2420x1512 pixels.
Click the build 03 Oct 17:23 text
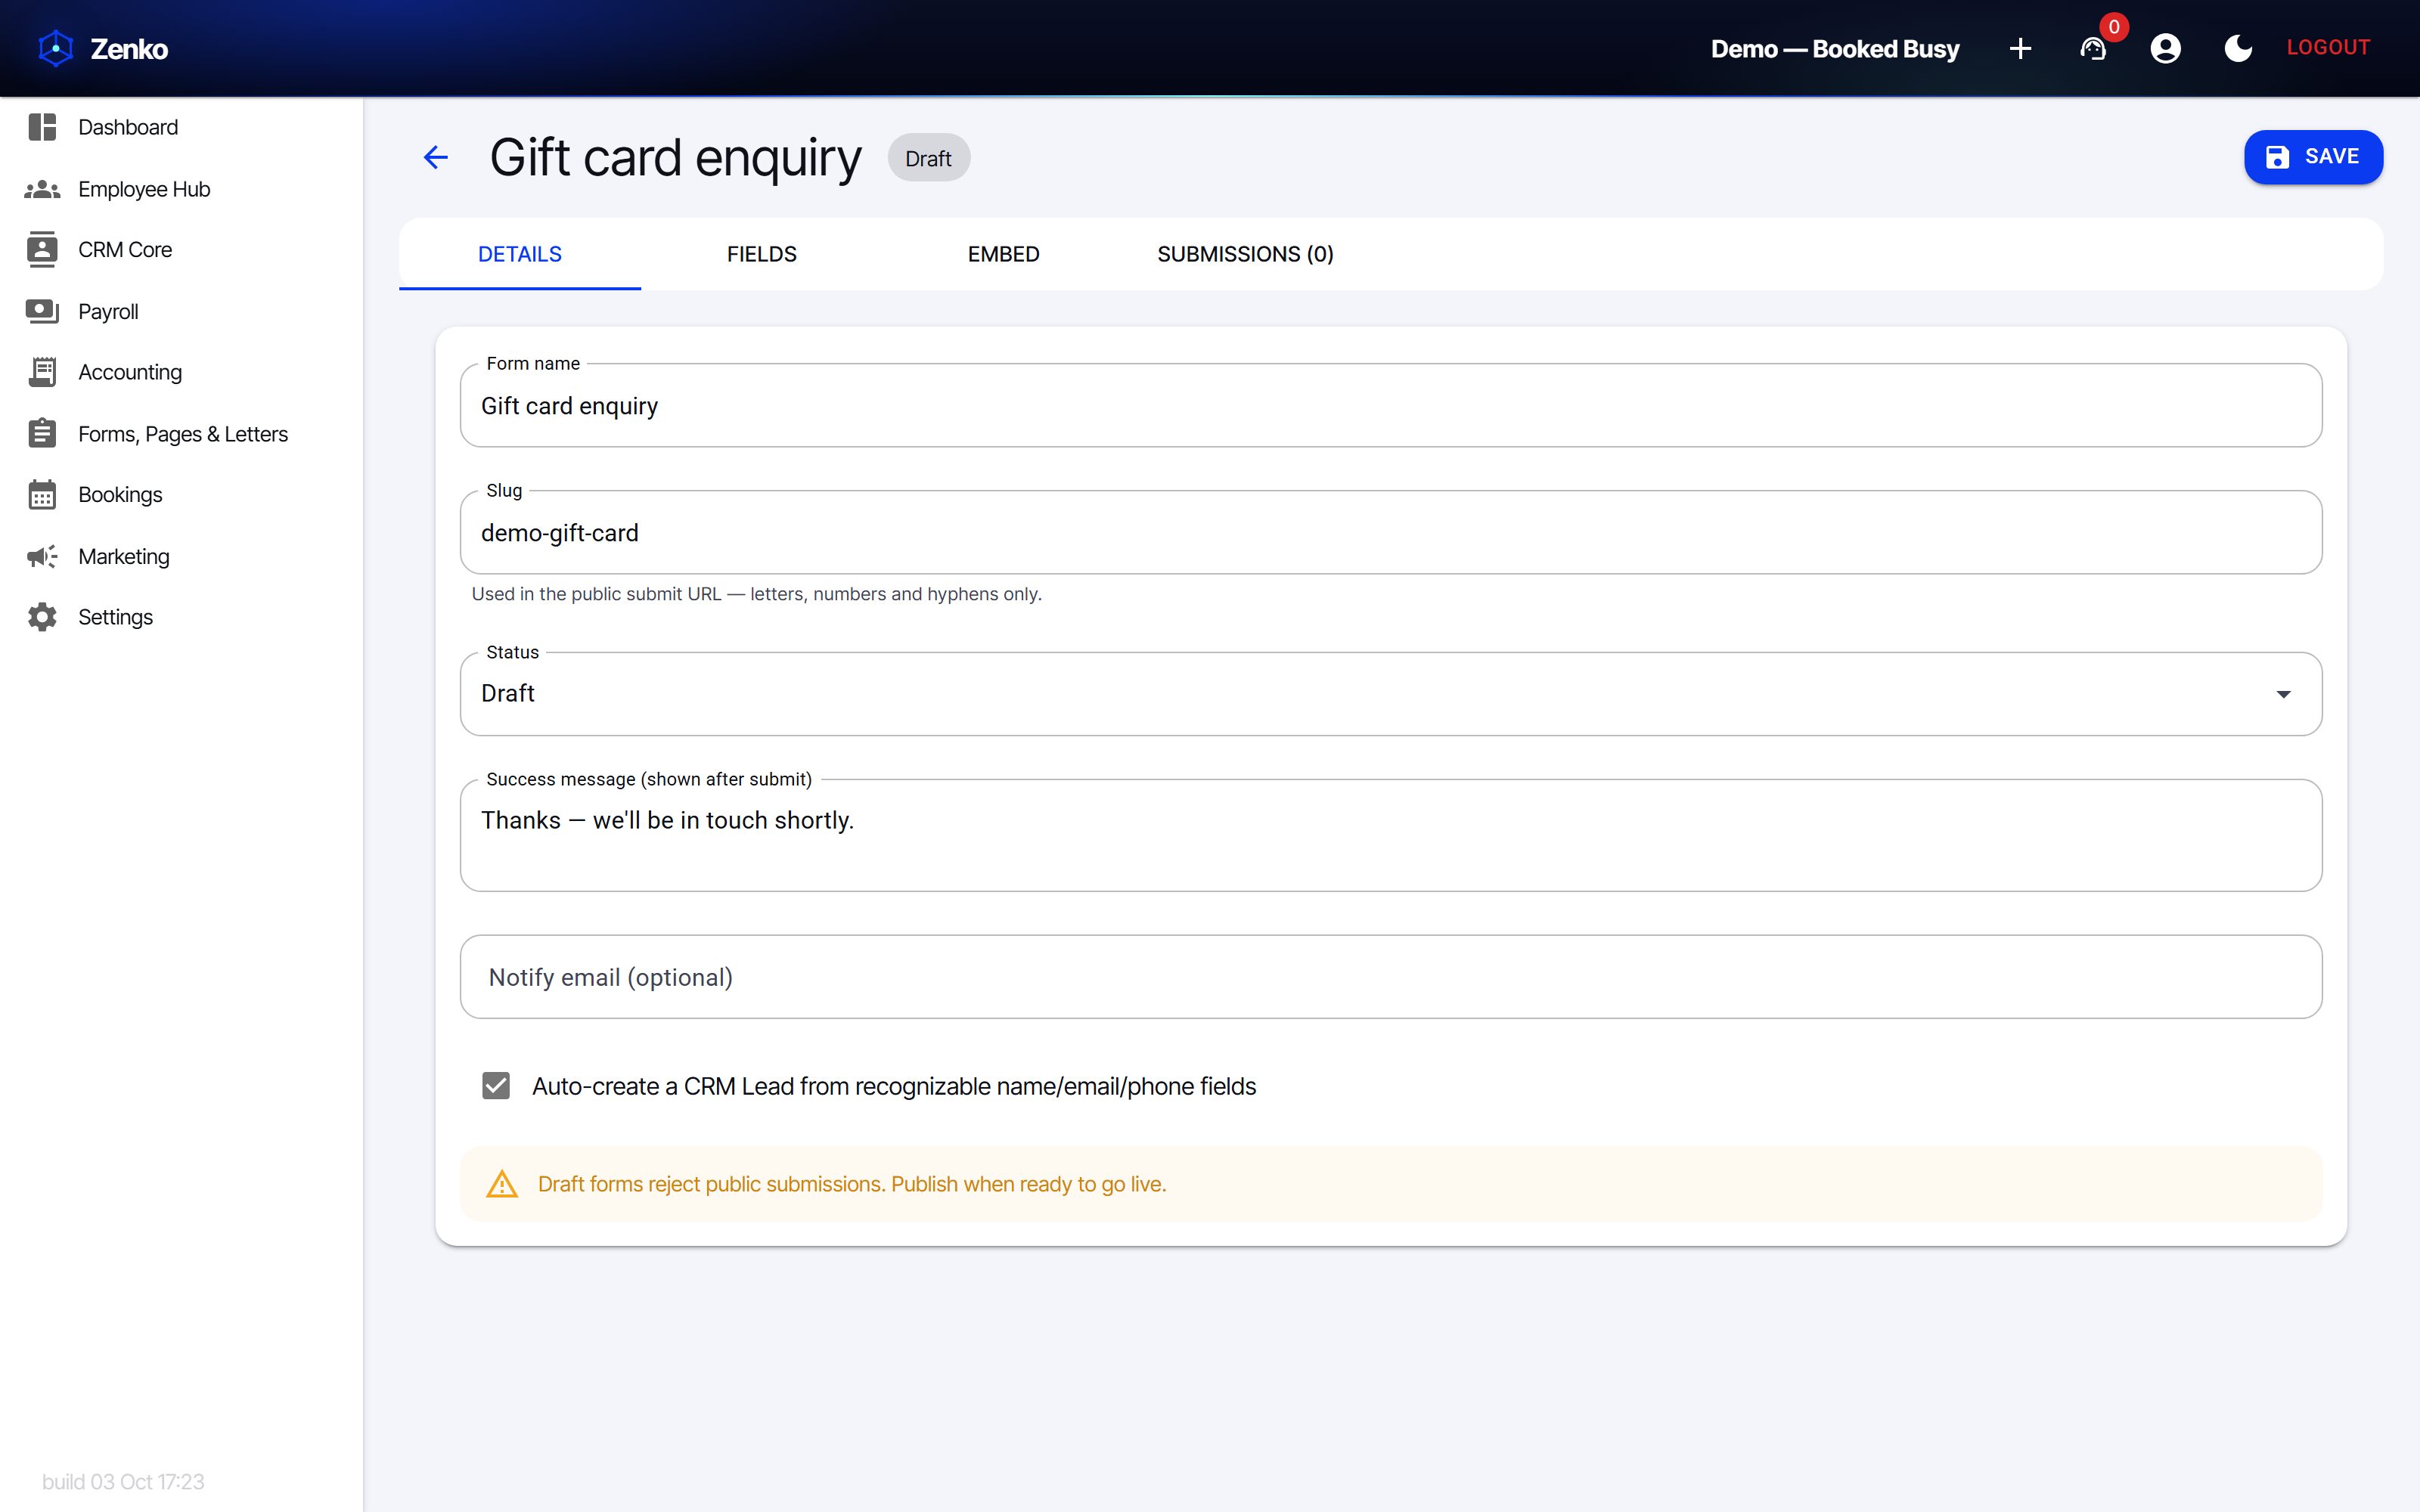click(123, 1481)
